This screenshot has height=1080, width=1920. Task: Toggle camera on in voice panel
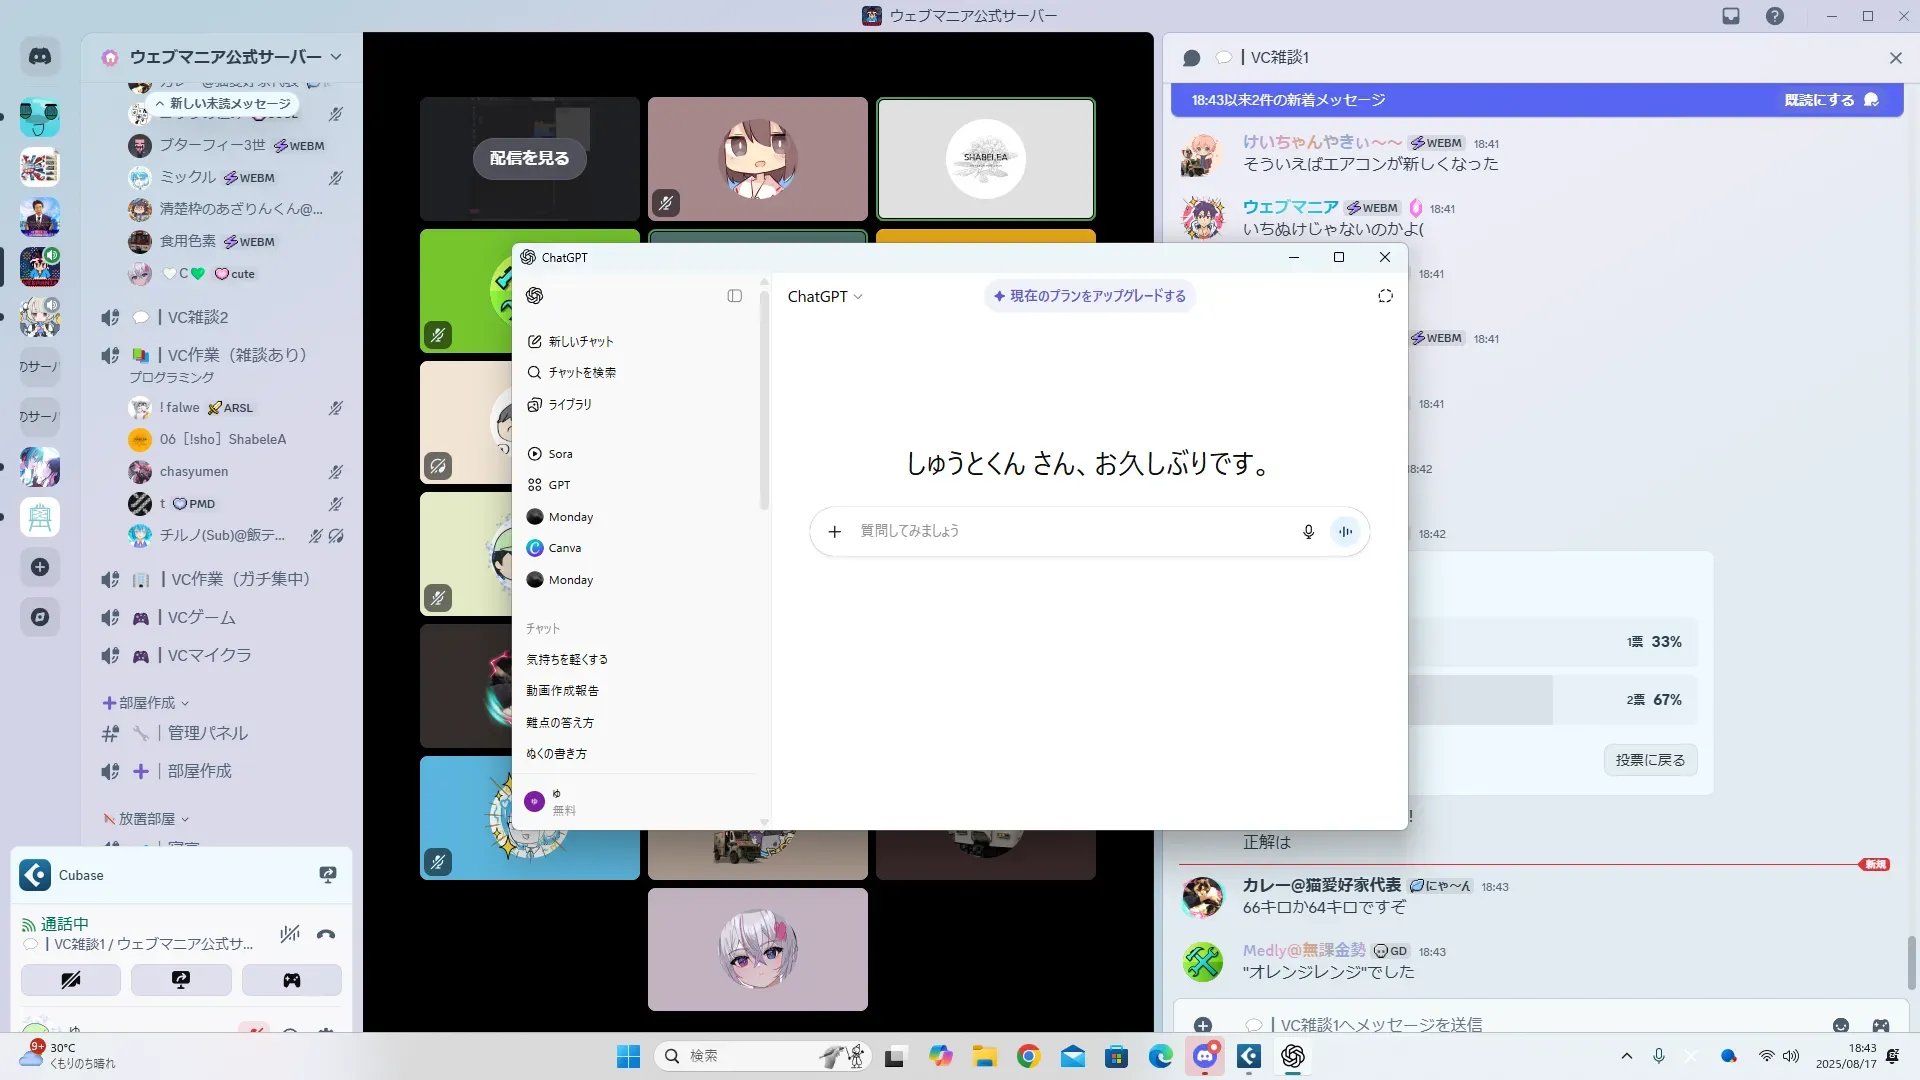(71, 980)
